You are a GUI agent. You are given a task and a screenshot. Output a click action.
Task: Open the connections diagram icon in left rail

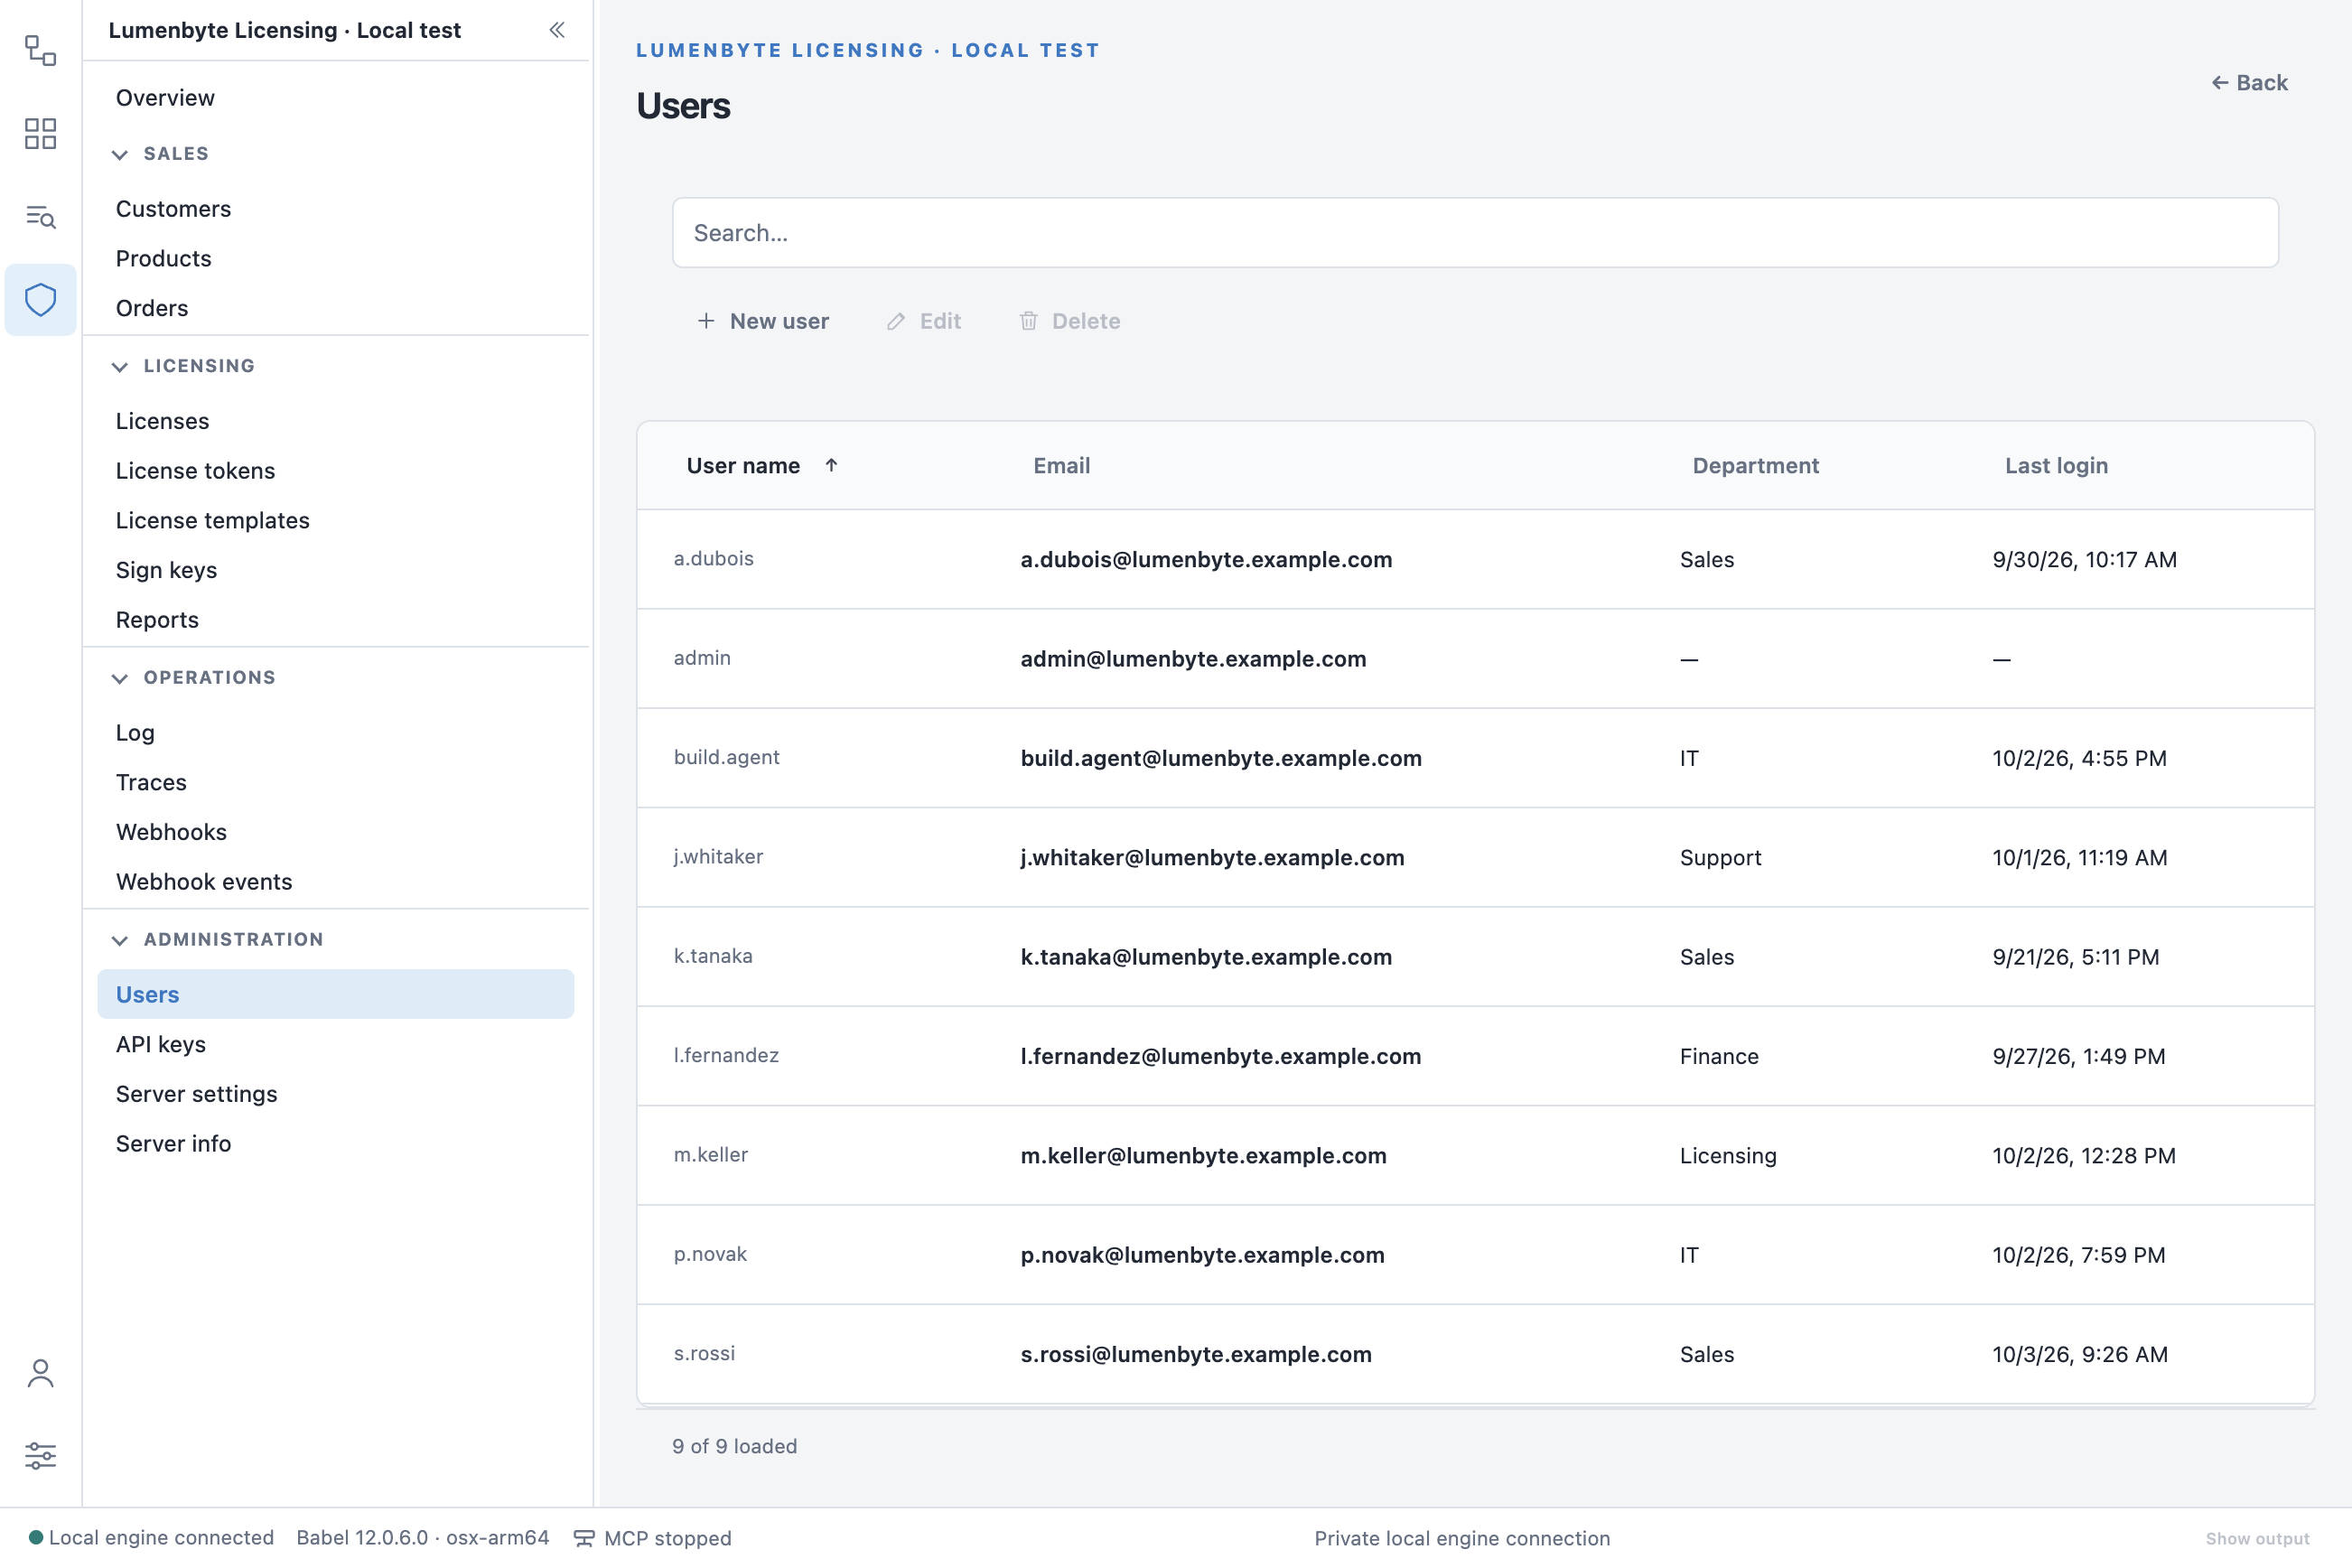click(x=40, y=50)
